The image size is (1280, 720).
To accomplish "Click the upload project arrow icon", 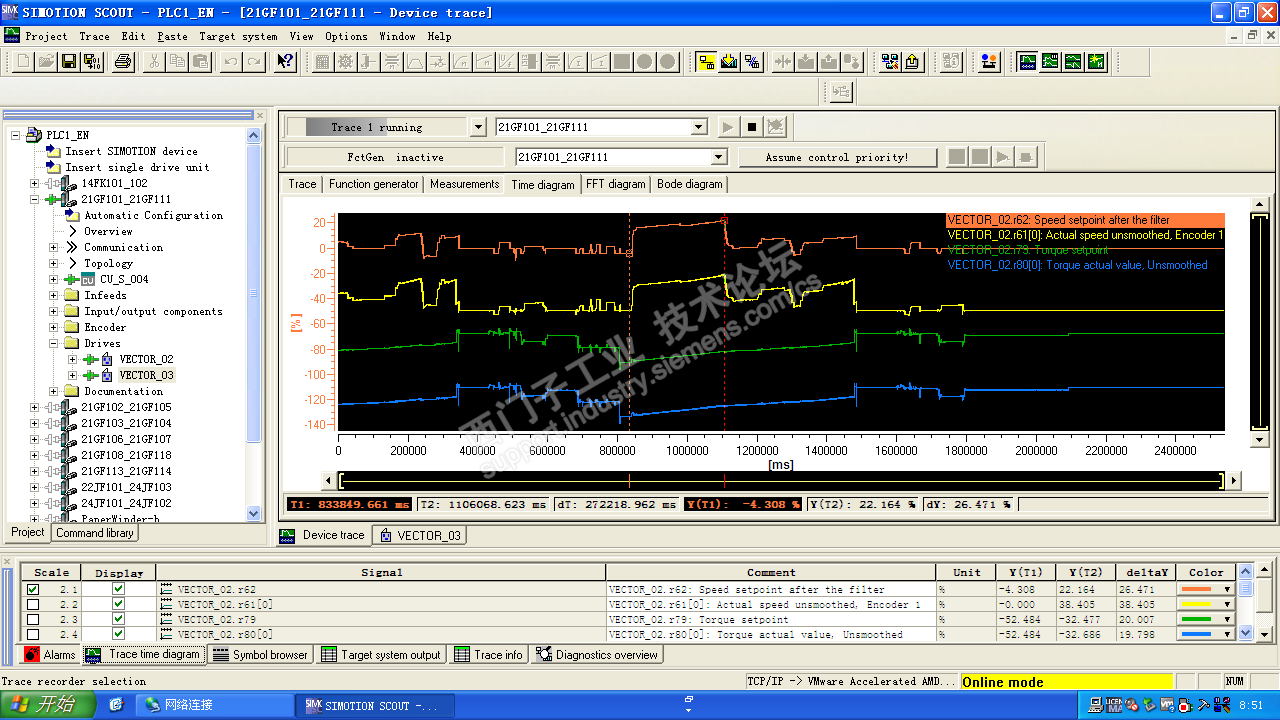I will tap(912, 62).
